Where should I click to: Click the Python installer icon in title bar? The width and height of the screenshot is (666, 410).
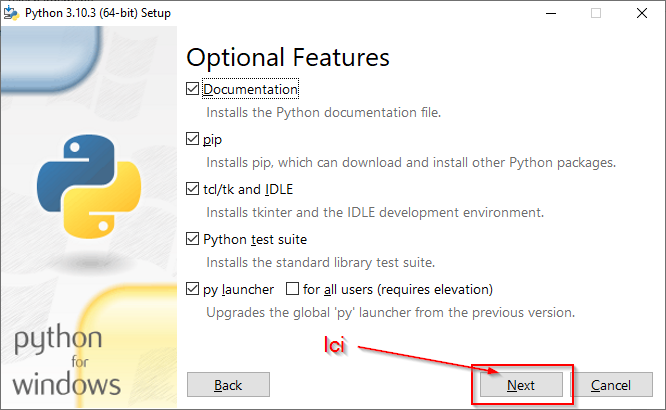point(11,13)
